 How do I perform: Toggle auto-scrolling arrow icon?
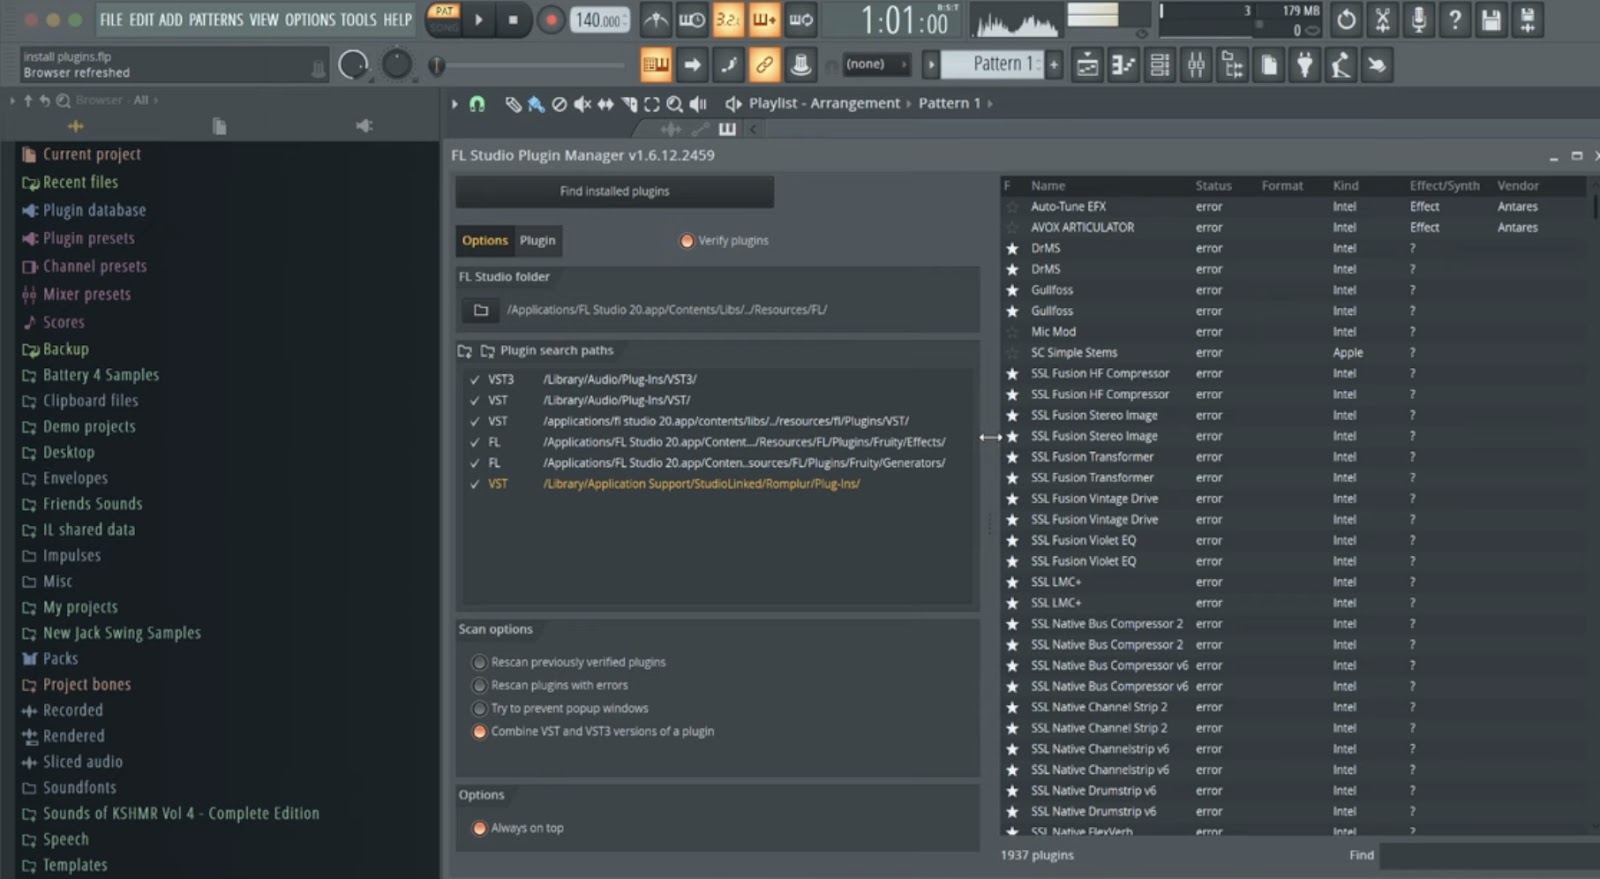692,65
